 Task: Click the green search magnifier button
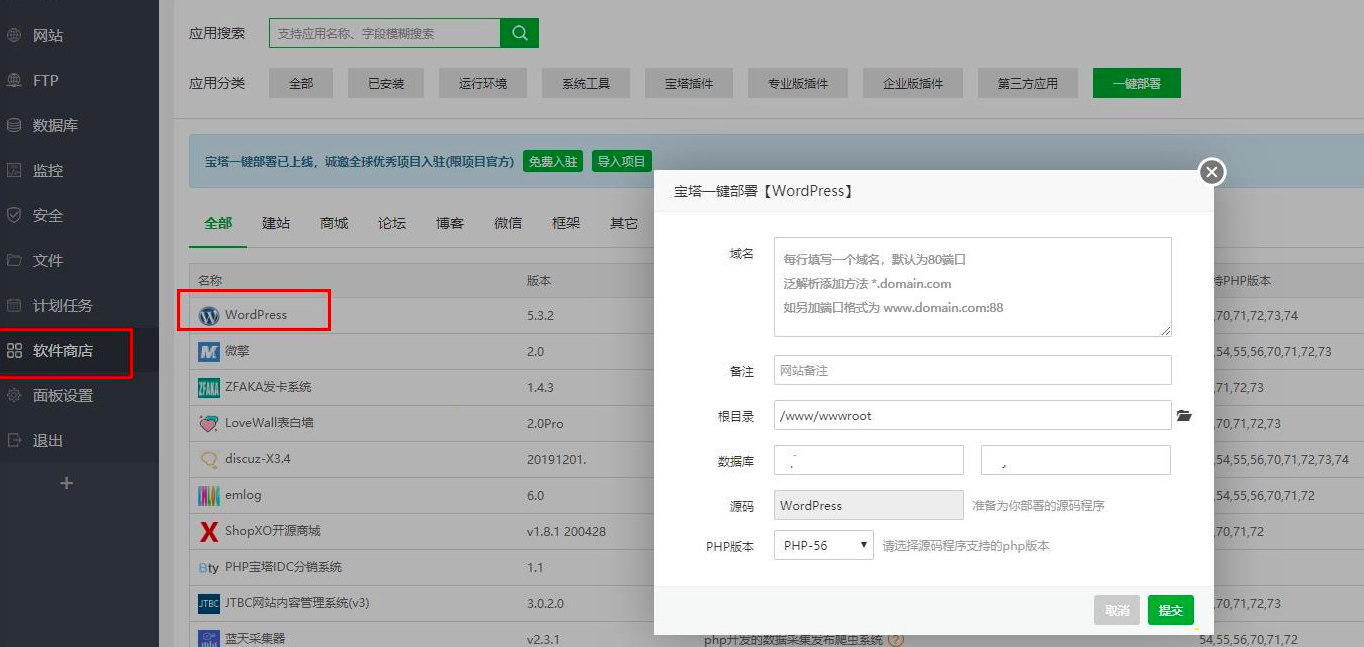click(519, 33)
